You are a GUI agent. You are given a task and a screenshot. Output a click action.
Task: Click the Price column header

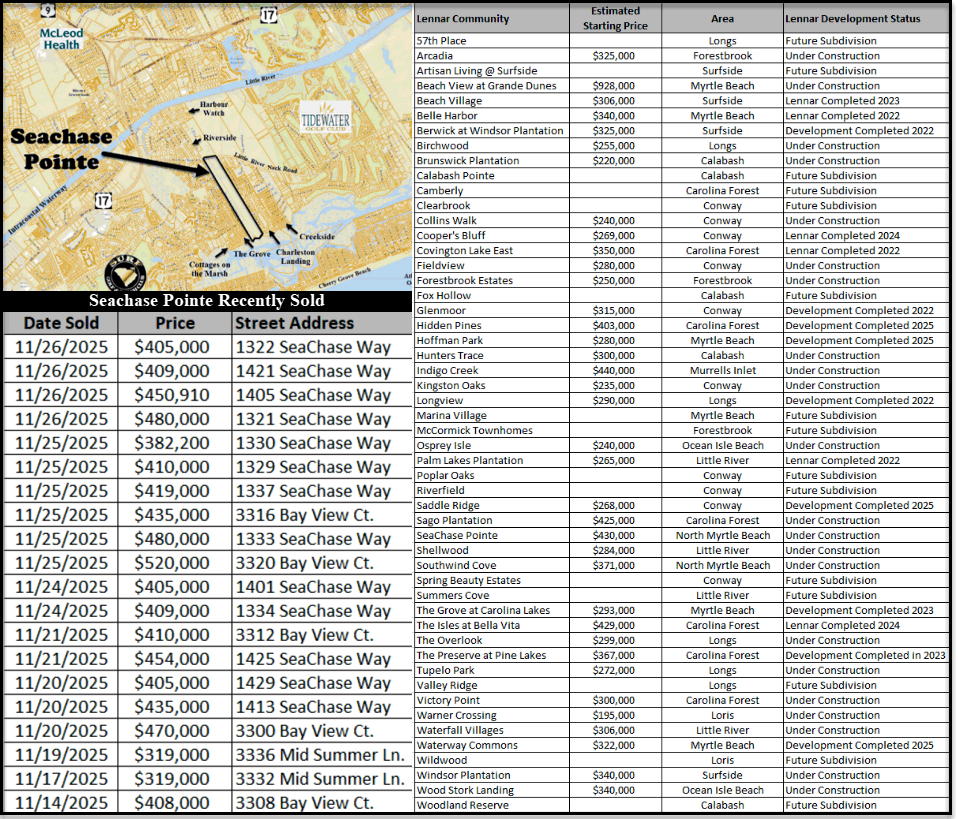click(174, 323)
